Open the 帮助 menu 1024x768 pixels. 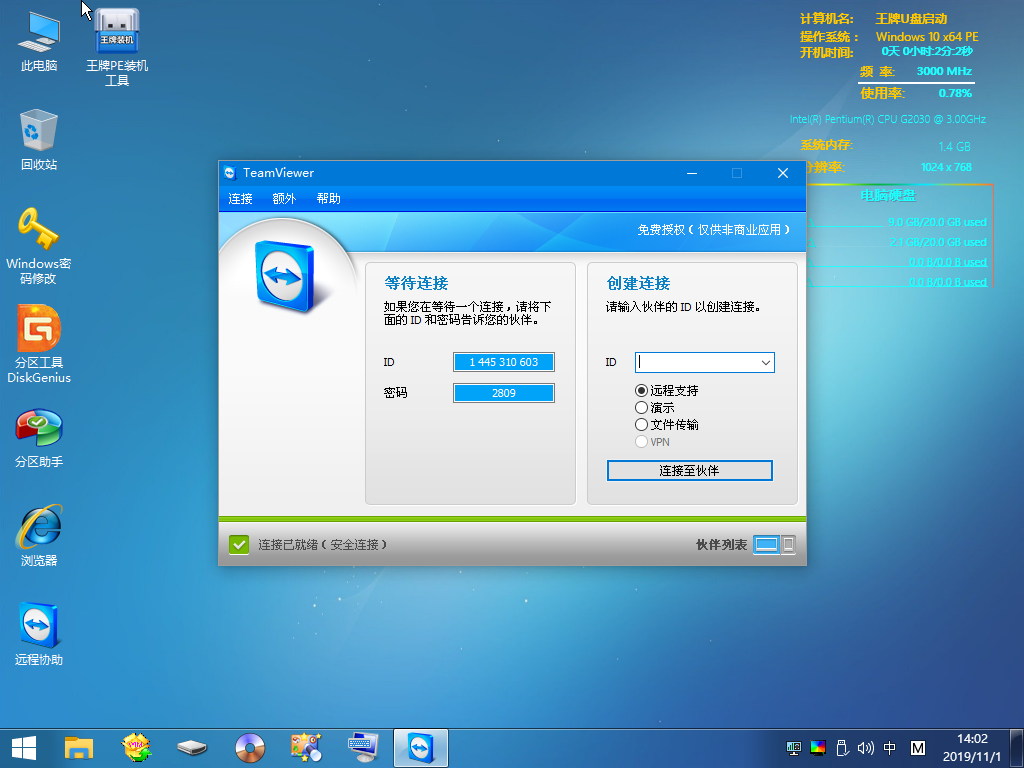[x=328, y=199]
